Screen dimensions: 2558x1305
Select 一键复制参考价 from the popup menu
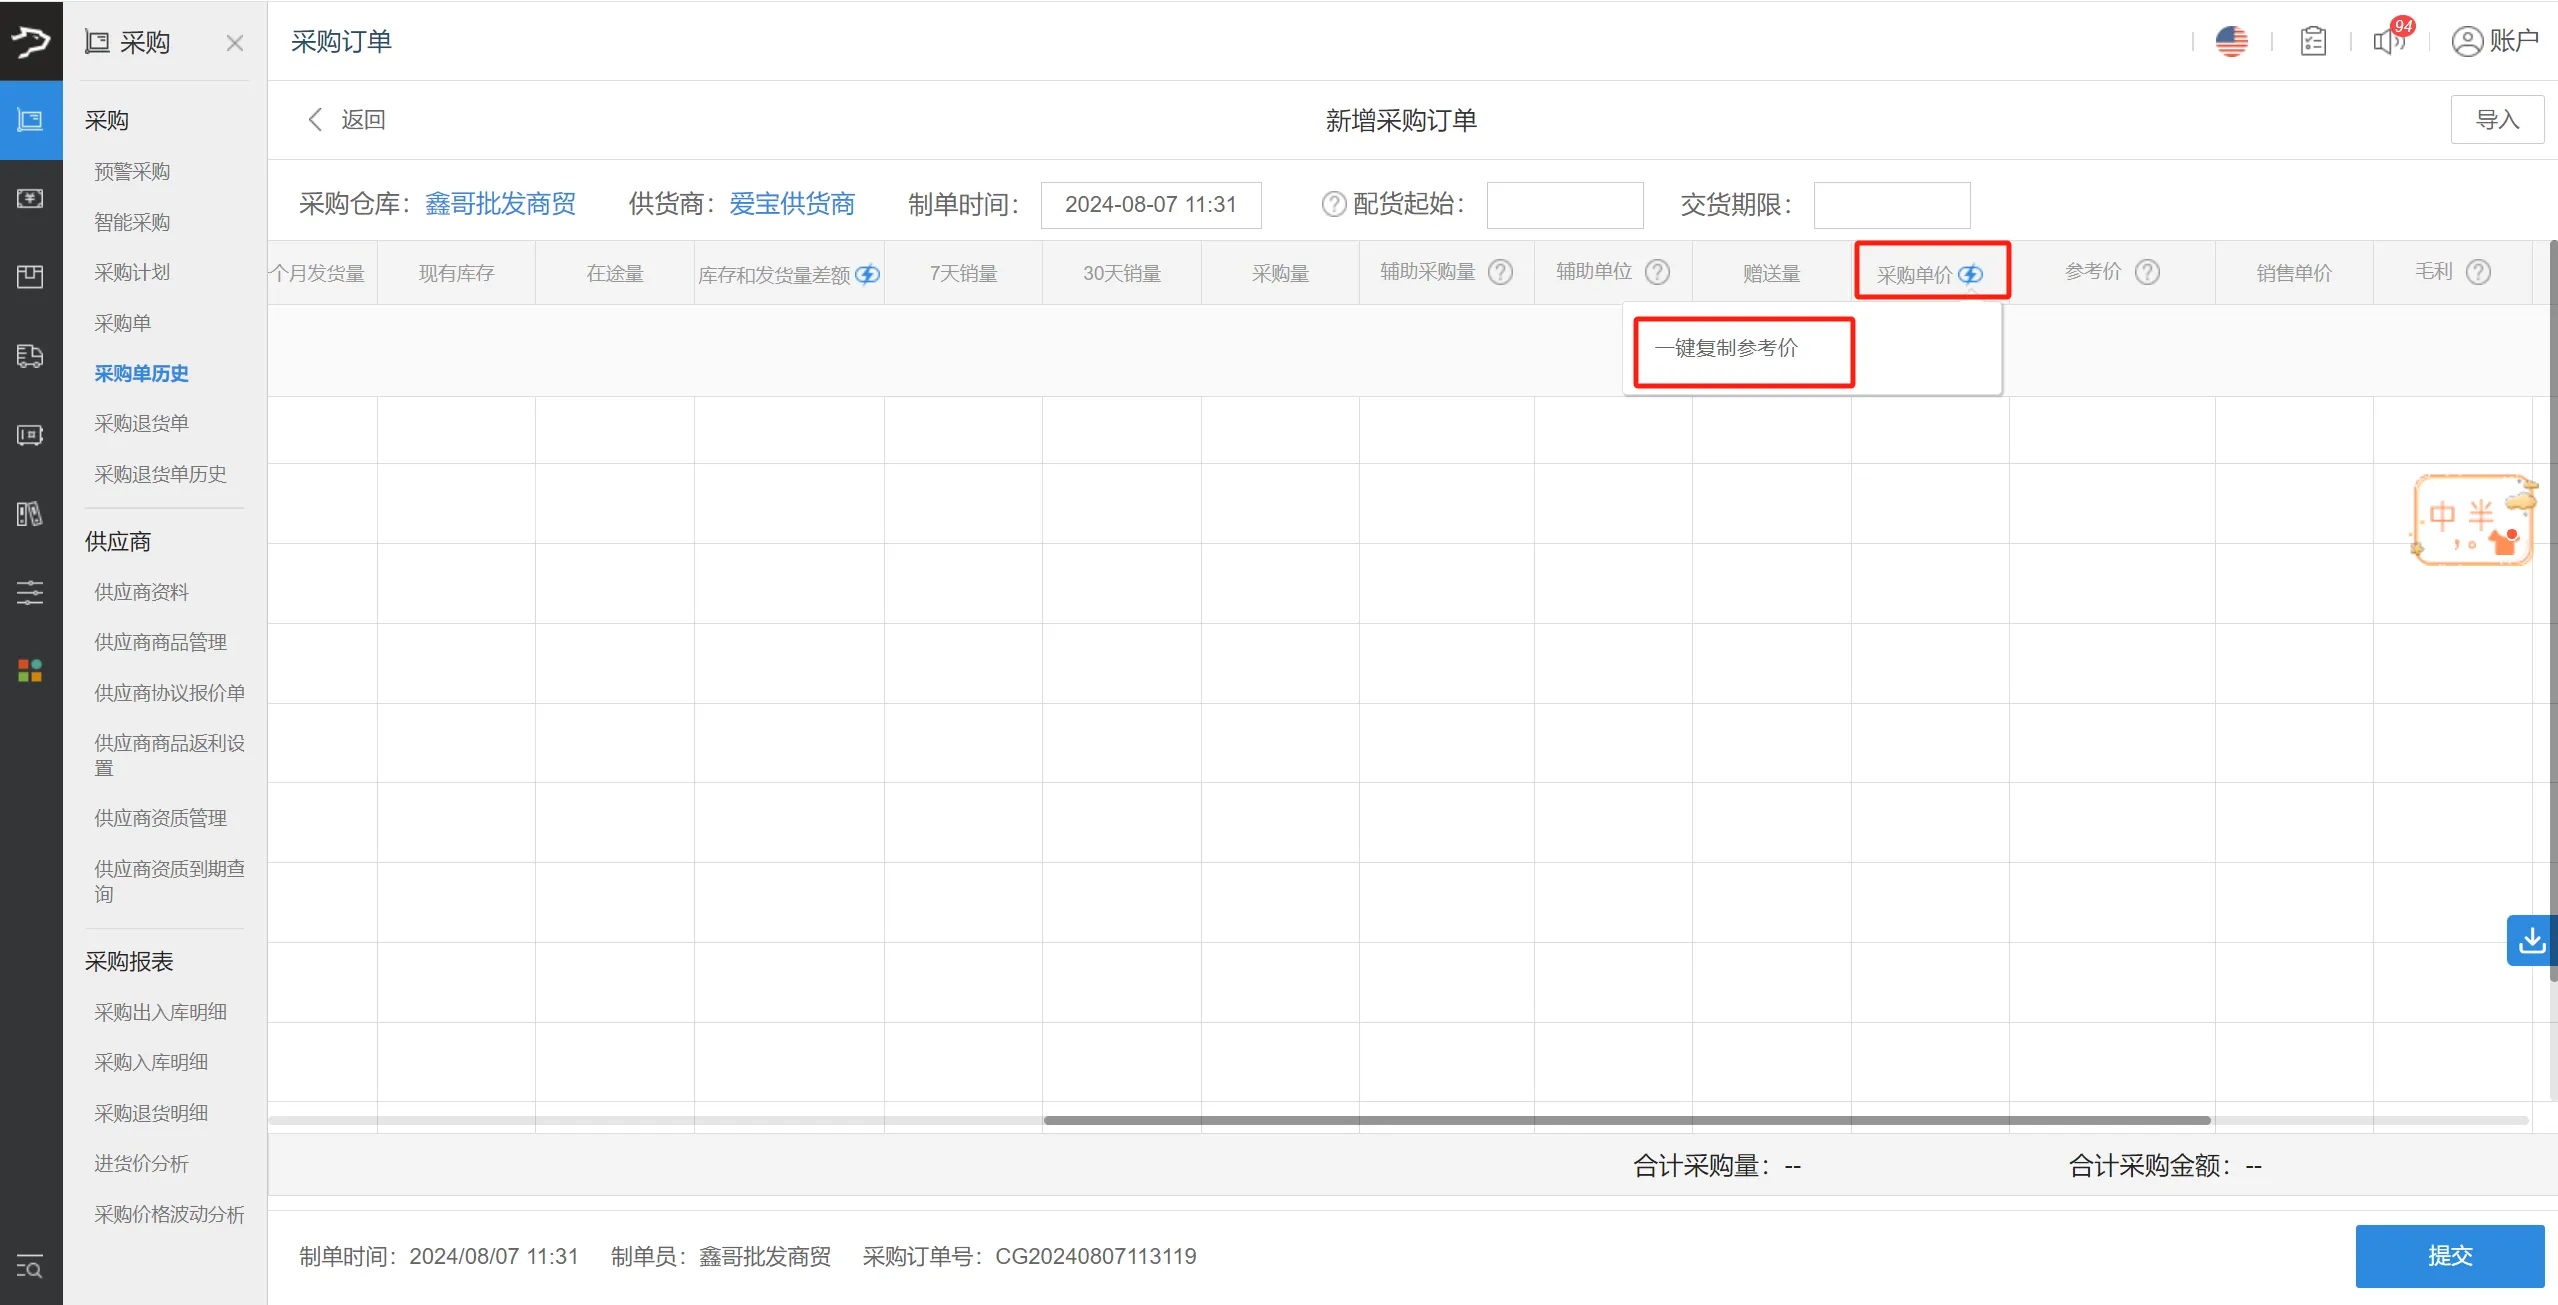coord(1726,348)
